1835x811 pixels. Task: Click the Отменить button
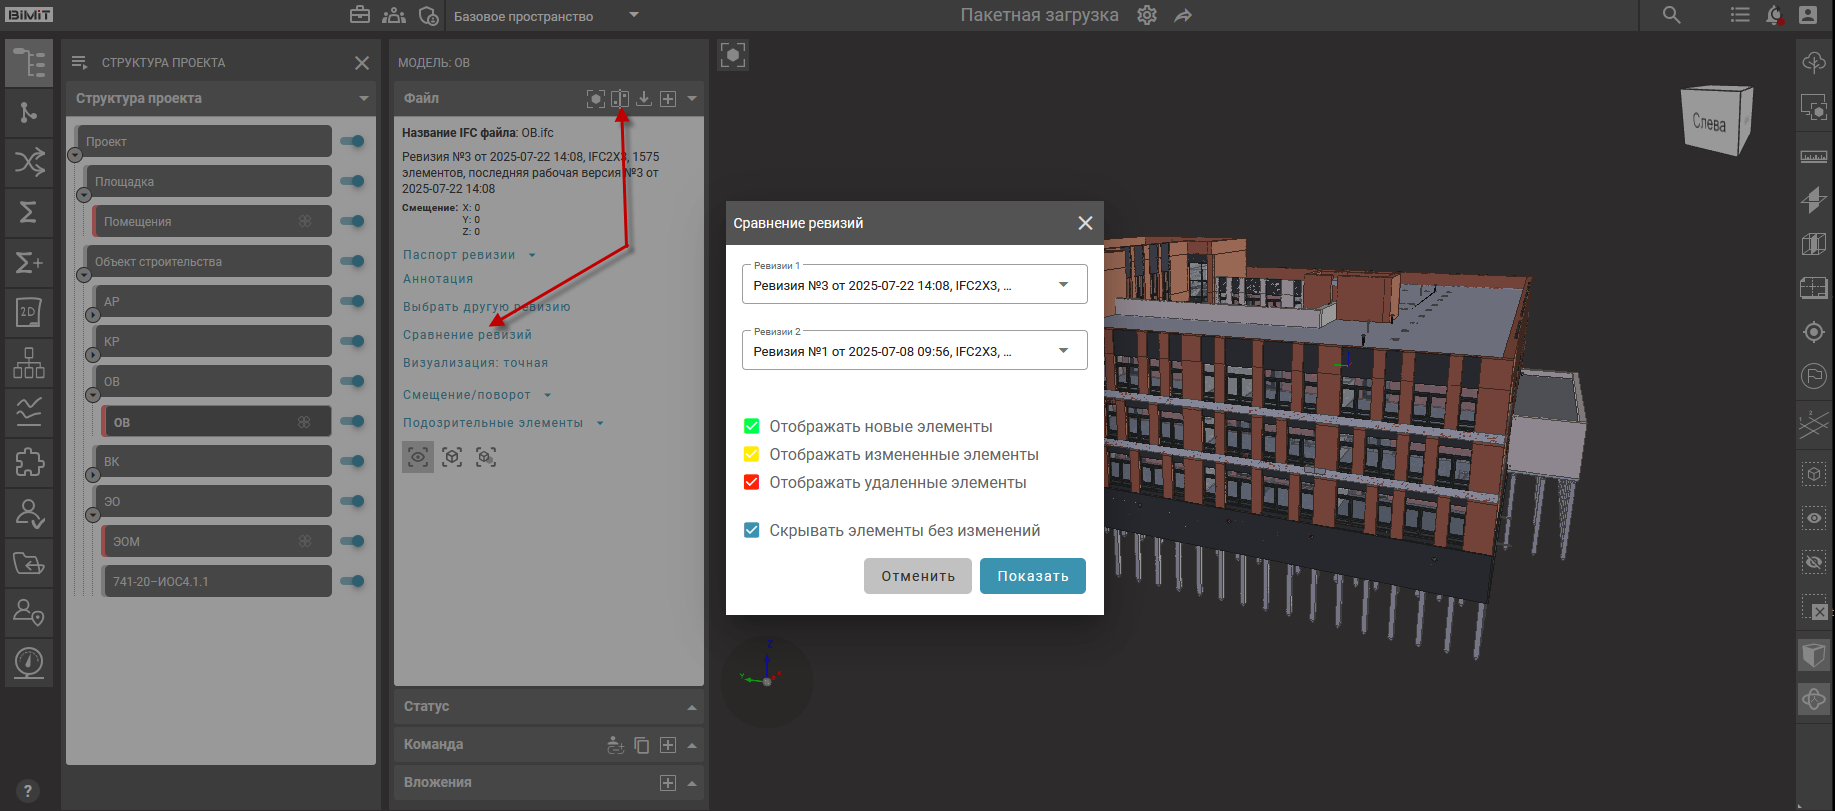click(x=918, y=576)
